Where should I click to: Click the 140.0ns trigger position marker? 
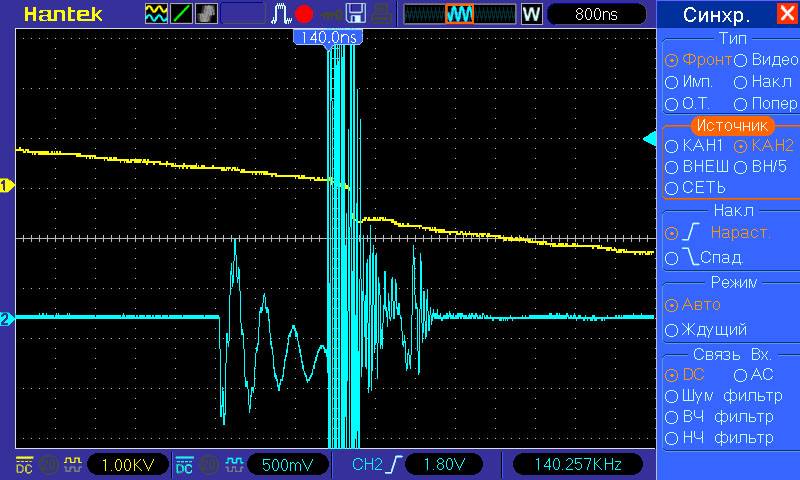tap(328, 38)
